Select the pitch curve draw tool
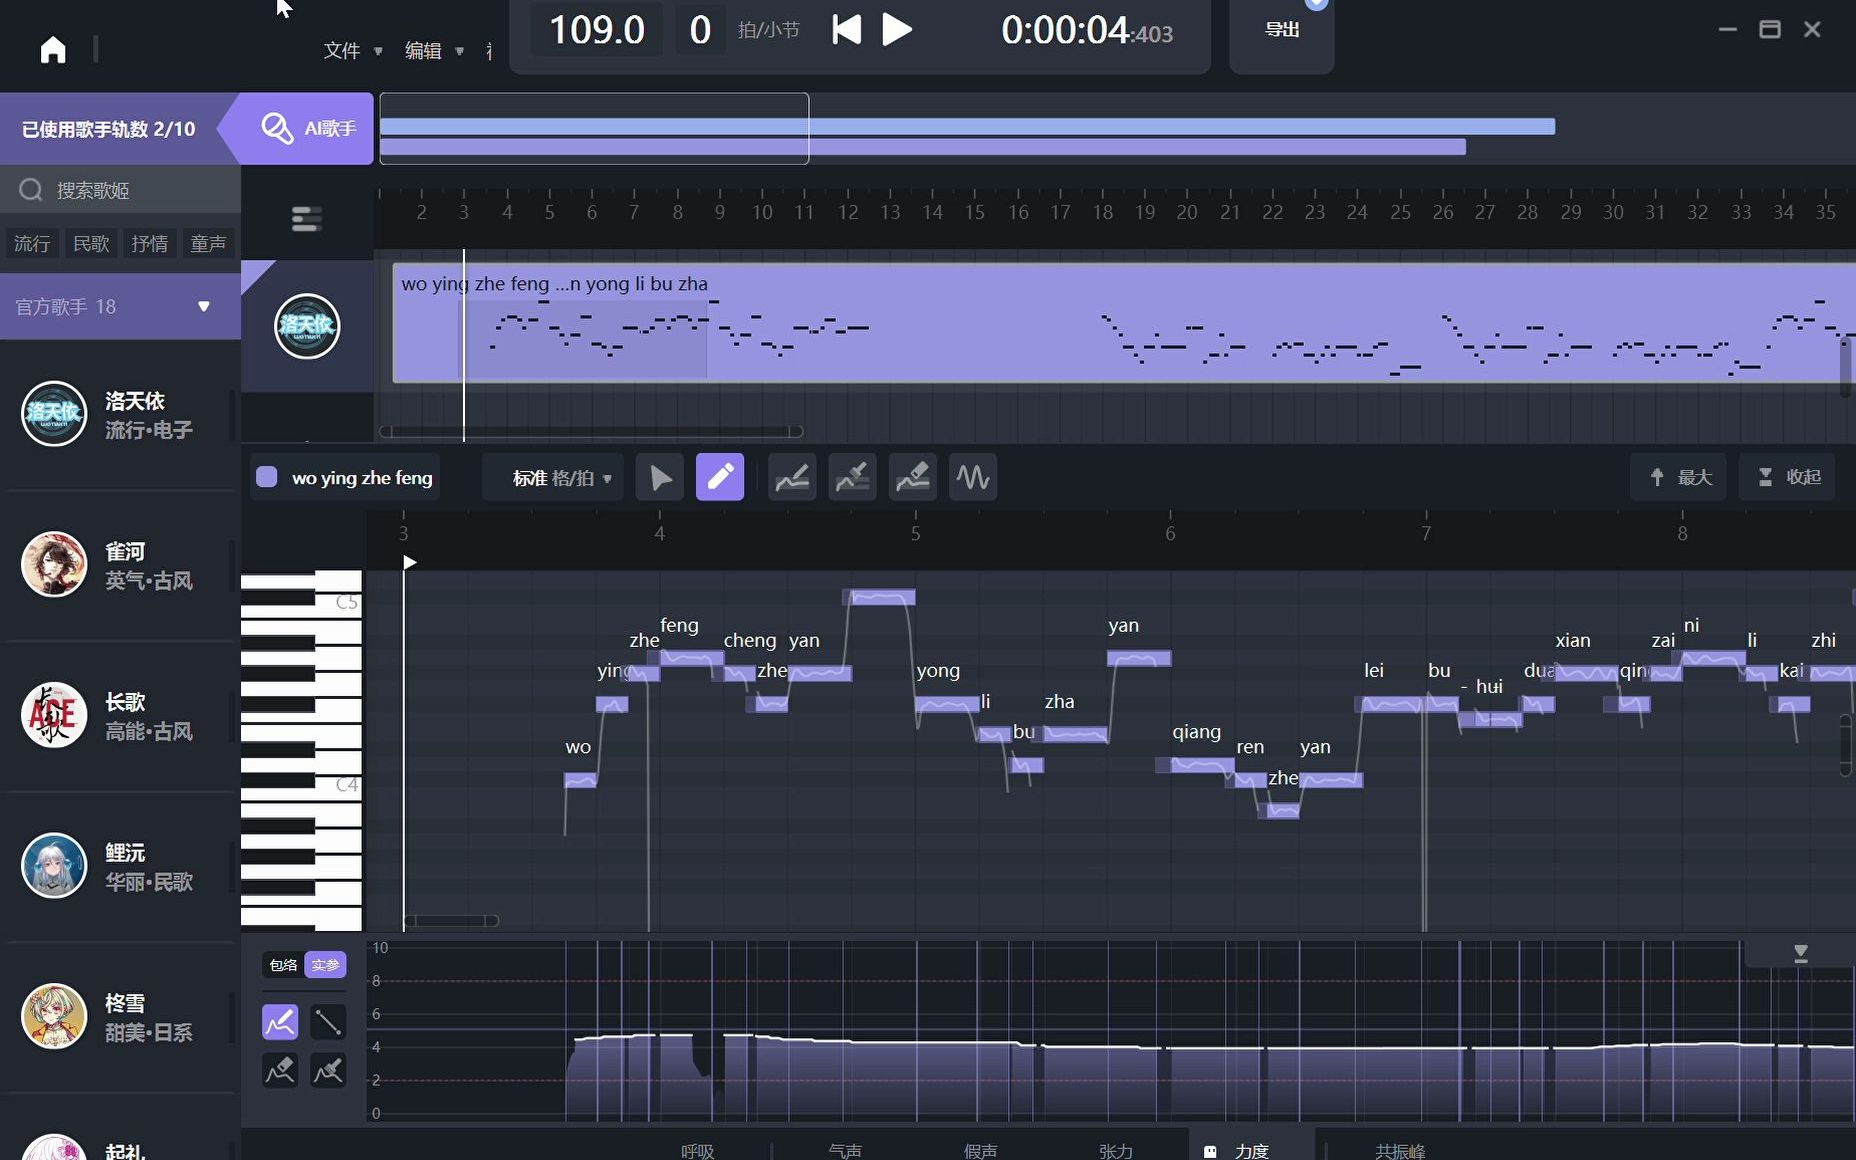The width and height of the screenshot is (1856, 1160). pos(792,477)
